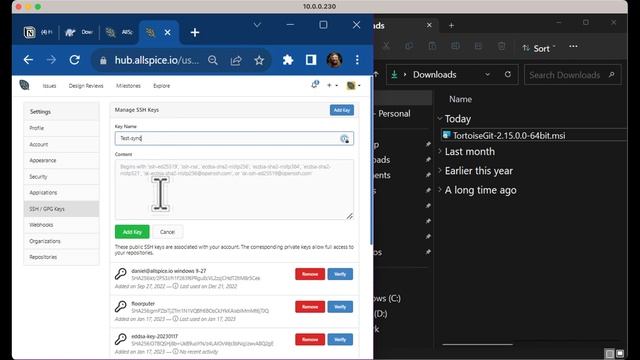Expand the Earlier this year group
640x360 pixels.
[440, 171]
